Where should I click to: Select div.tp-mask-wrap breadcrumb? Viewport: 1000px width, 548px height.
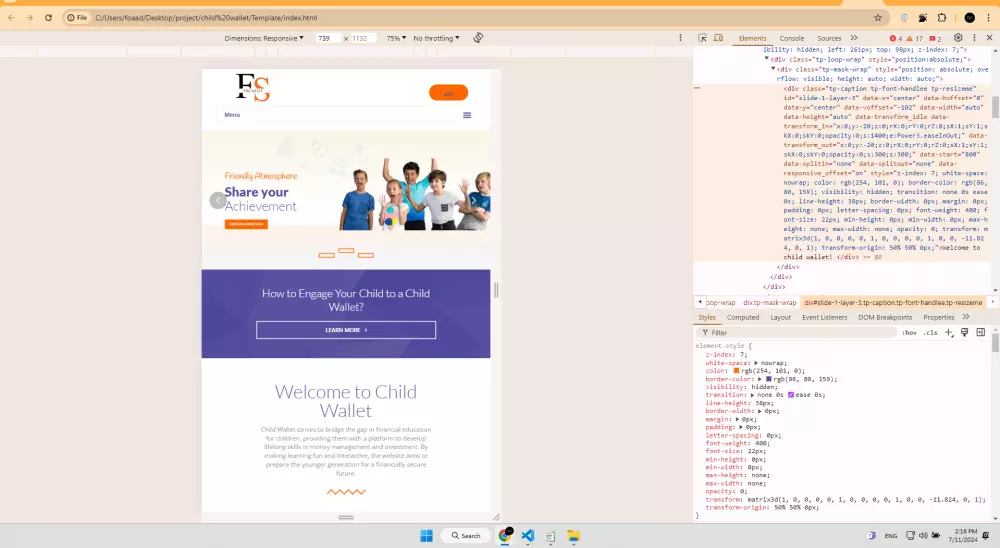[x=770, y=302]
